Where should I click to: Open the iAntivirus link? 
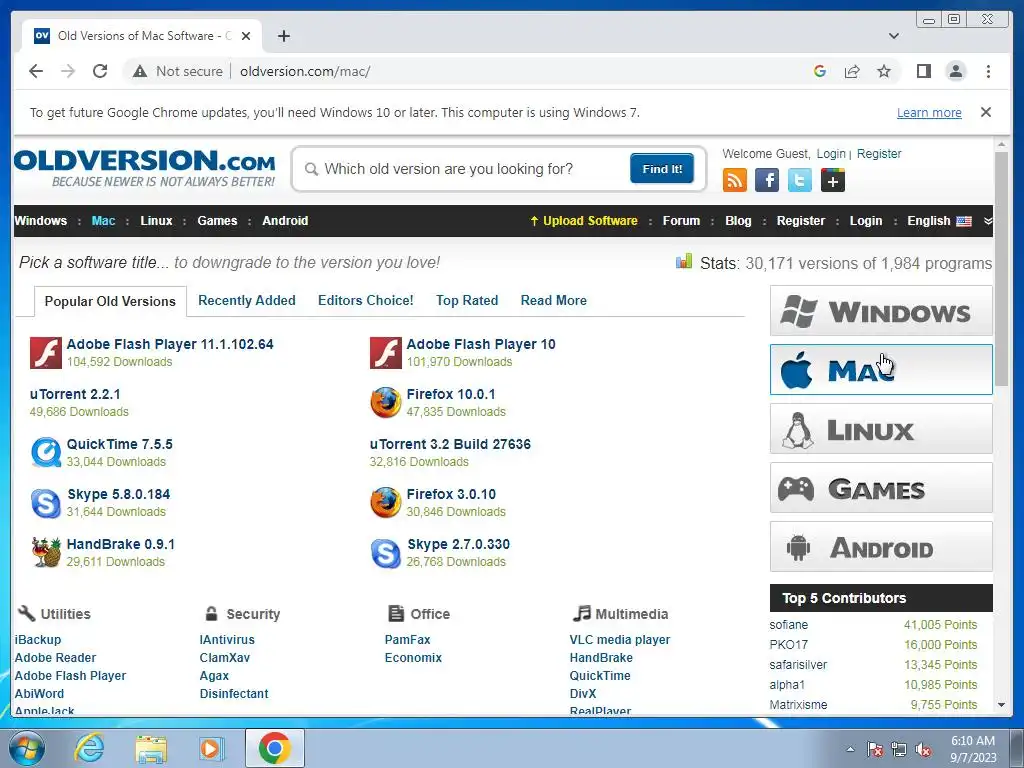[x=227, y=640]
